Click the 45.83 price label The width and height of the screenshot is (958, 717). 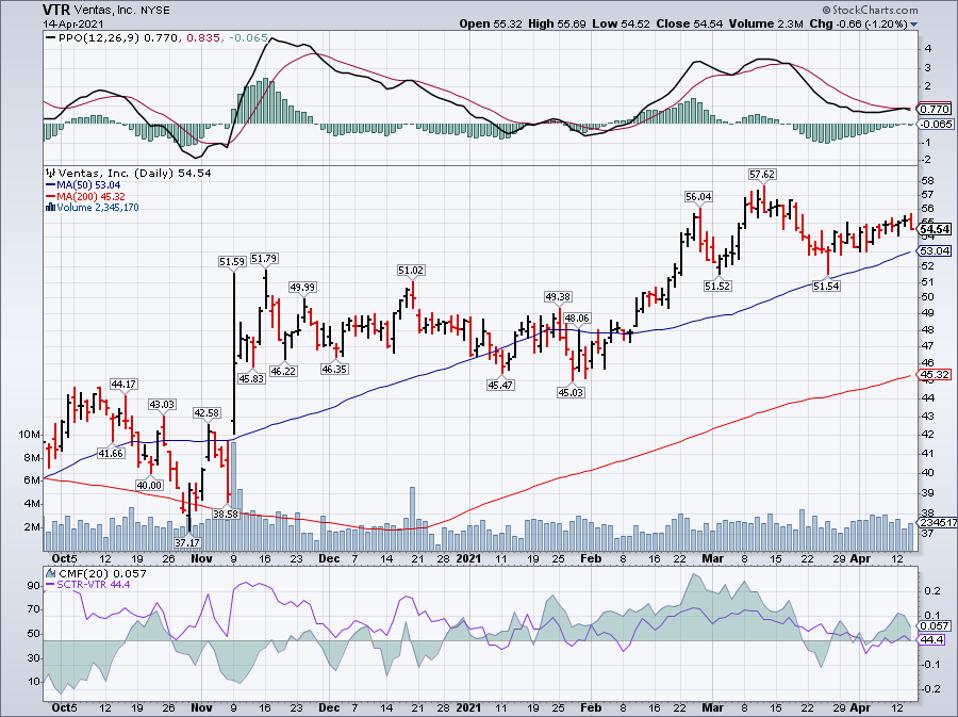coord(251,378)
